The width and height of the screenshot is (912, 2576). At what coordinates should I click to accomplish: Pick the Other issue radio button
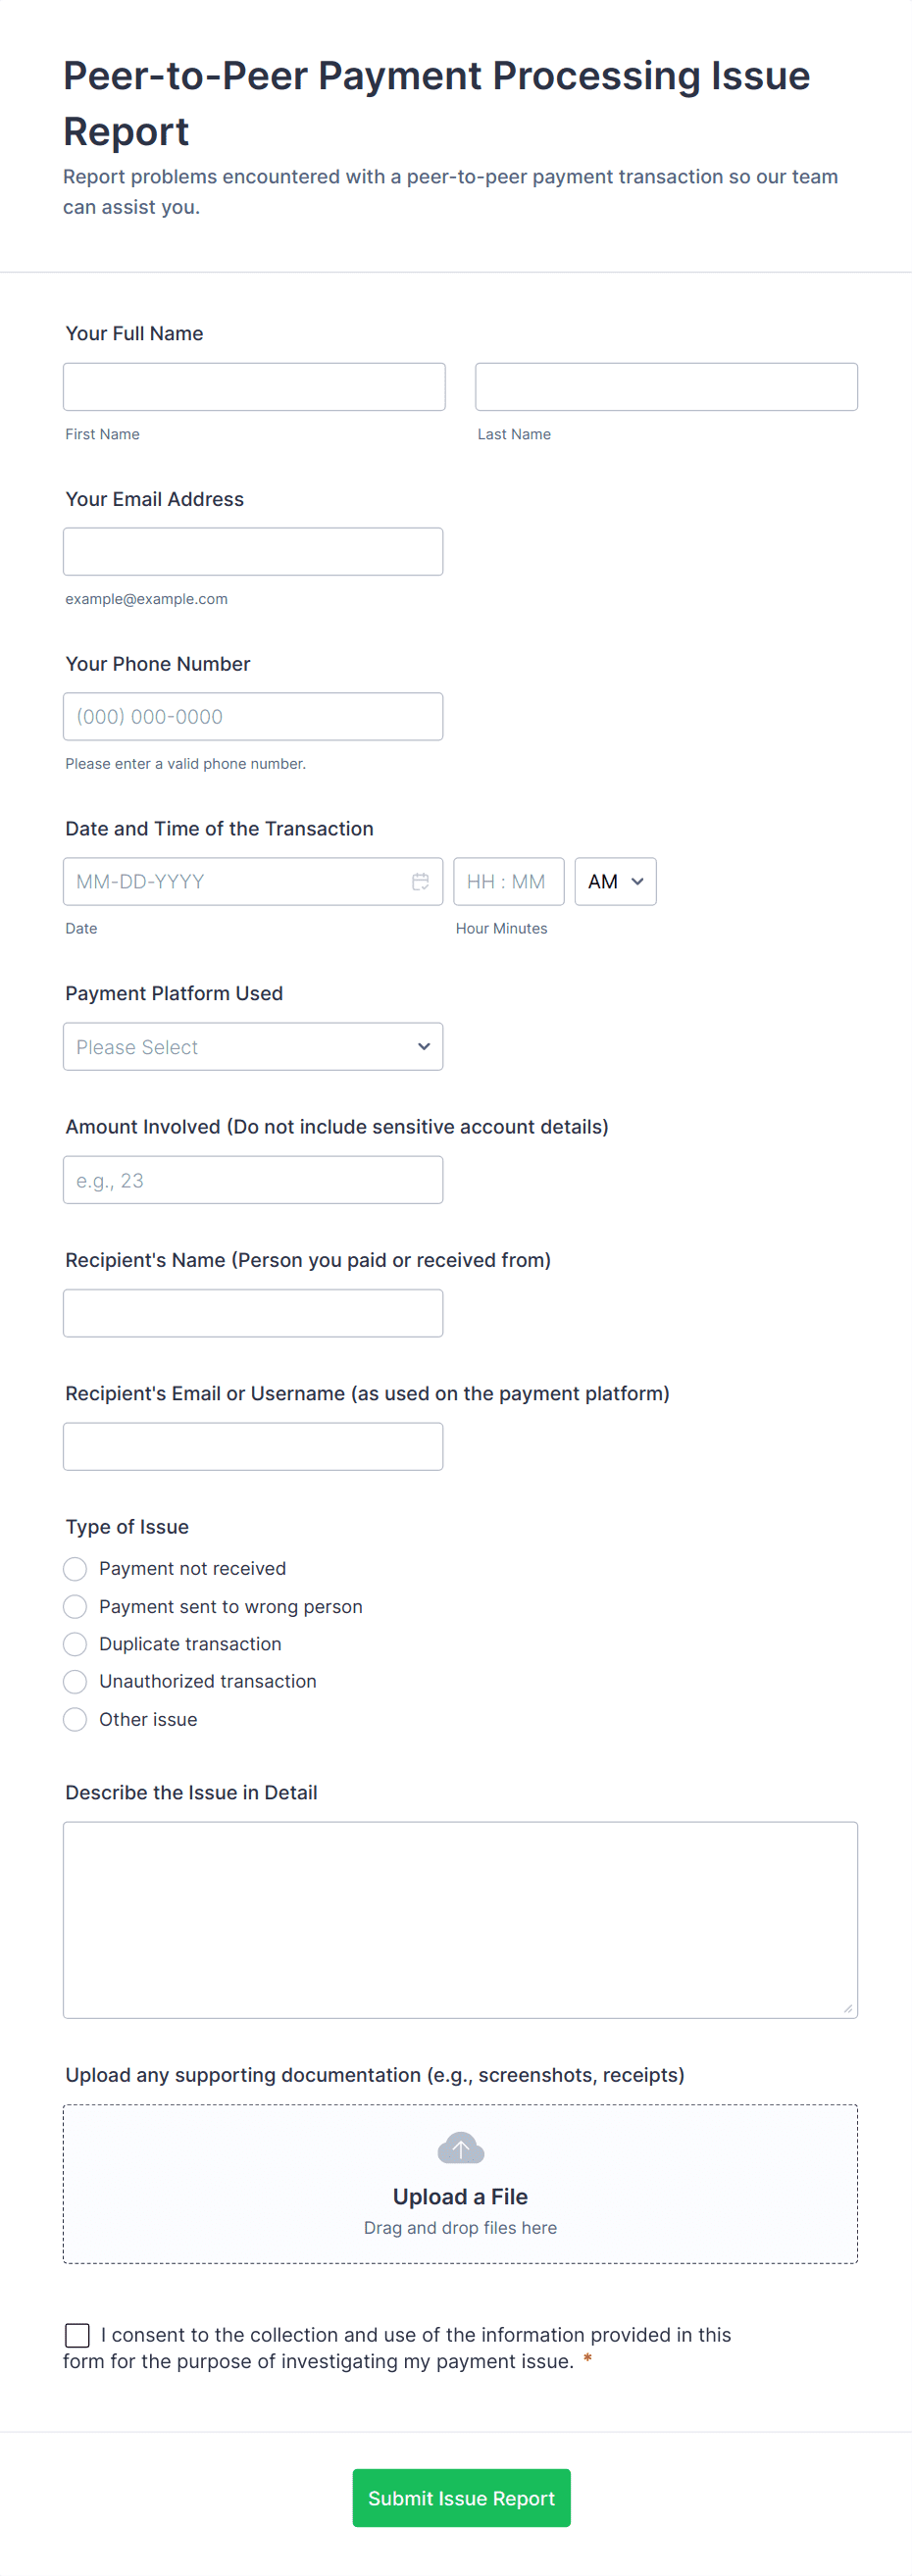(x=75, y=1719)
